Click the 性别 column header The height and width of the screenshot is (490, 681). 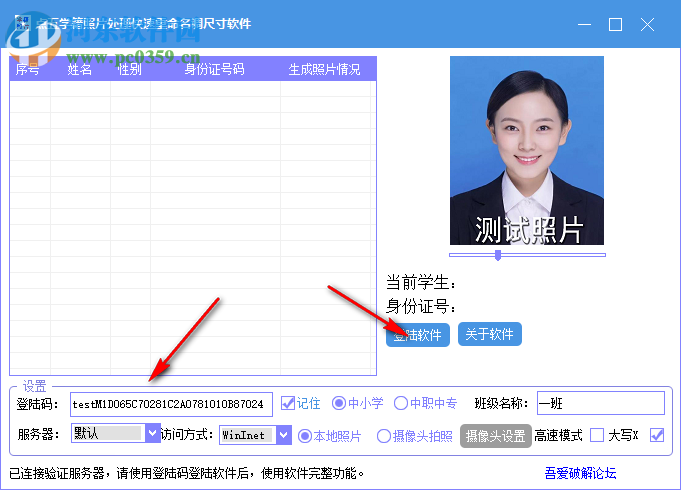pyautogui.click(x=129, y=69)
